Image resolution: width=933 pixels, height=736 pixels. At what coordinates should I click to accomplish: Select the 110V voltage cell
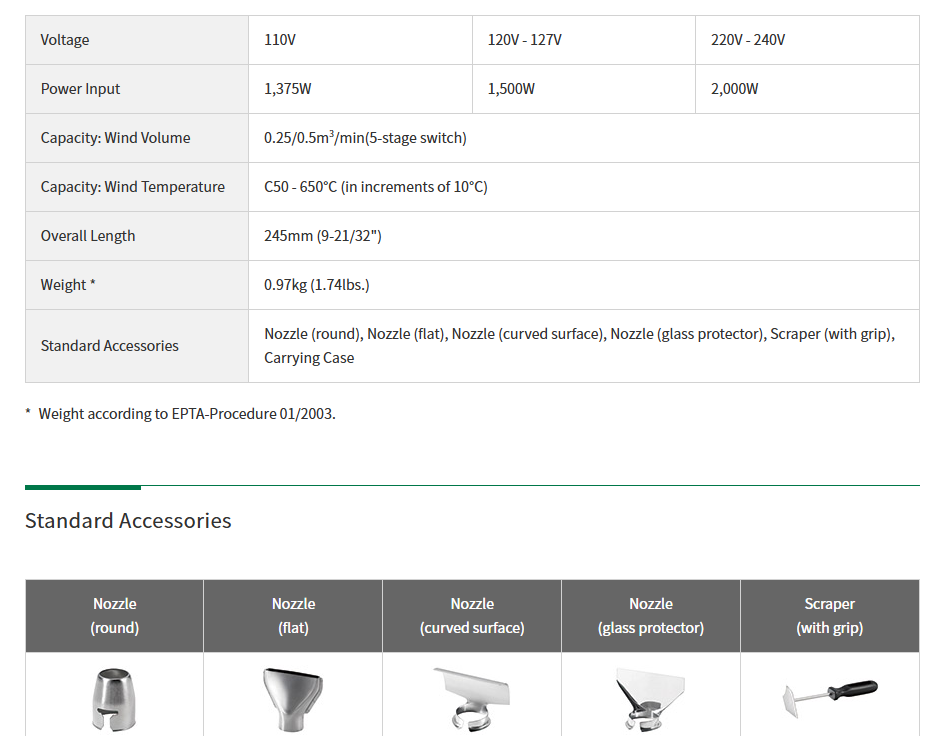click(x=280, y=40)
